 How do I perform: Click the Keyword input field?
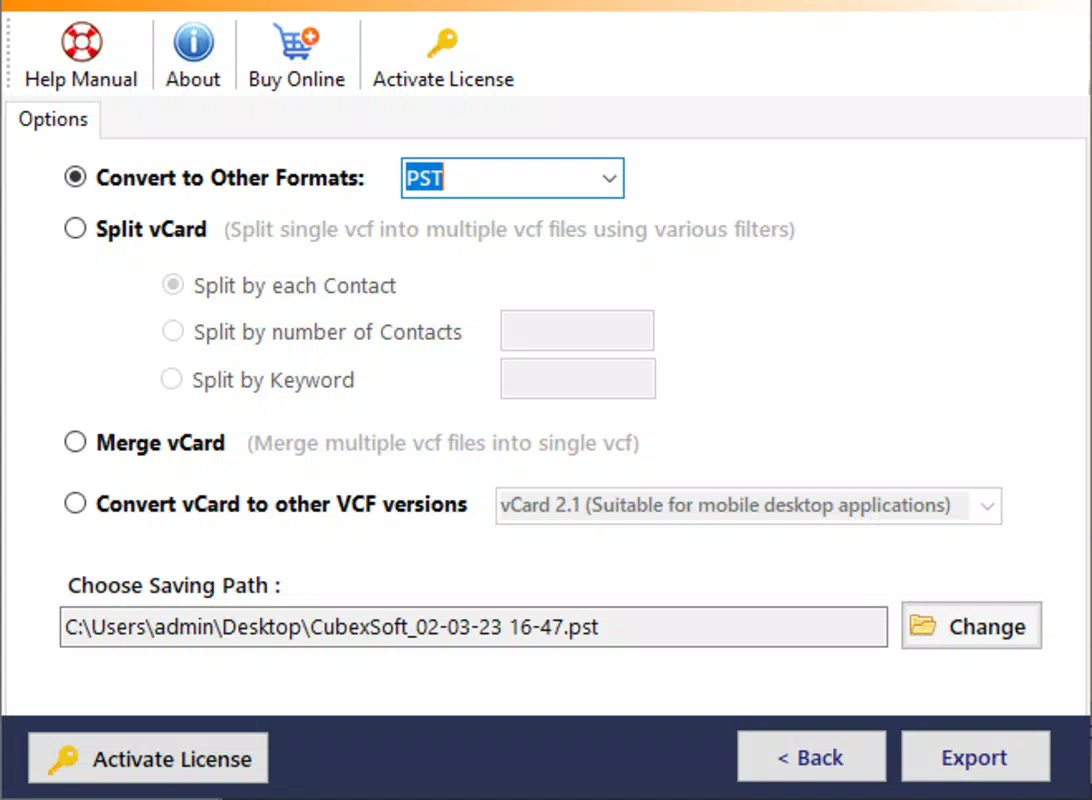click(578, 379)
